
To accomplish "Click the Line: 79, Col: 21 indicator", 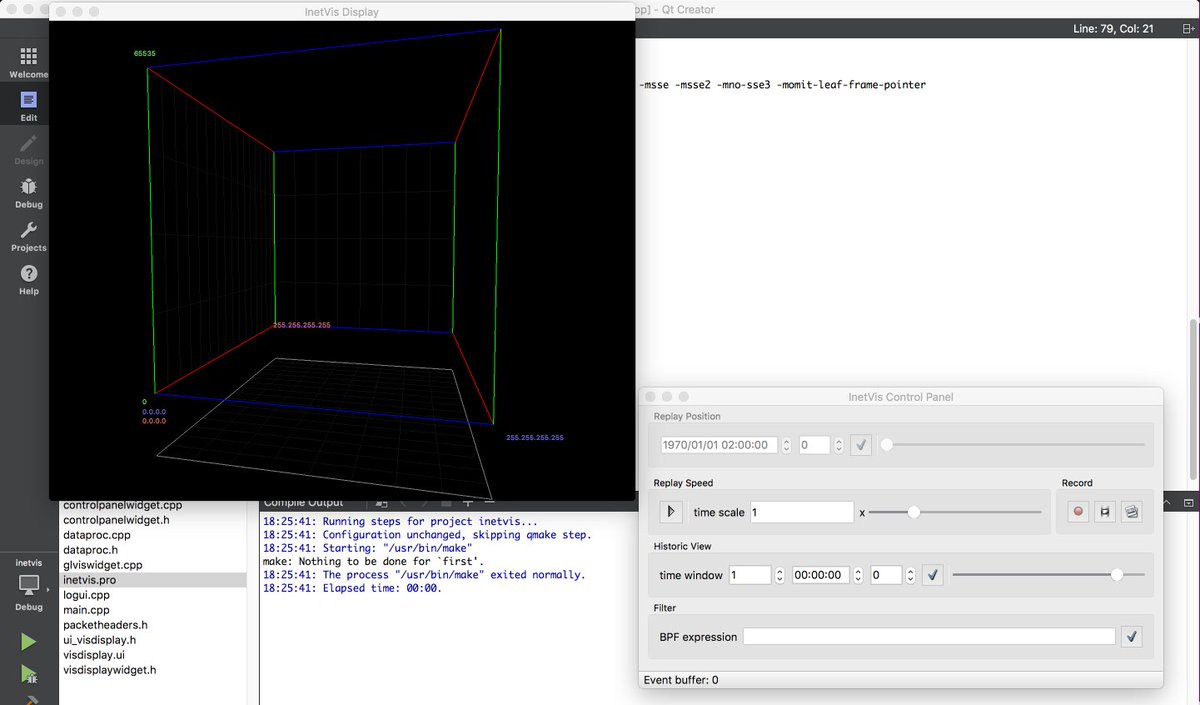I will [1113, 29].
